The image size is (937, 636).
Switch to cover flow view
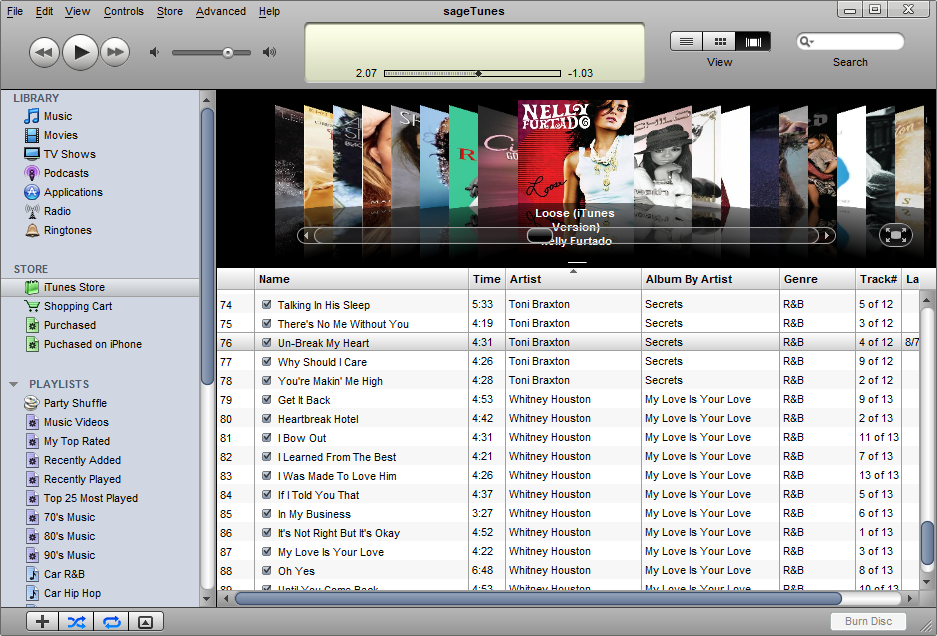pos(754,41)
